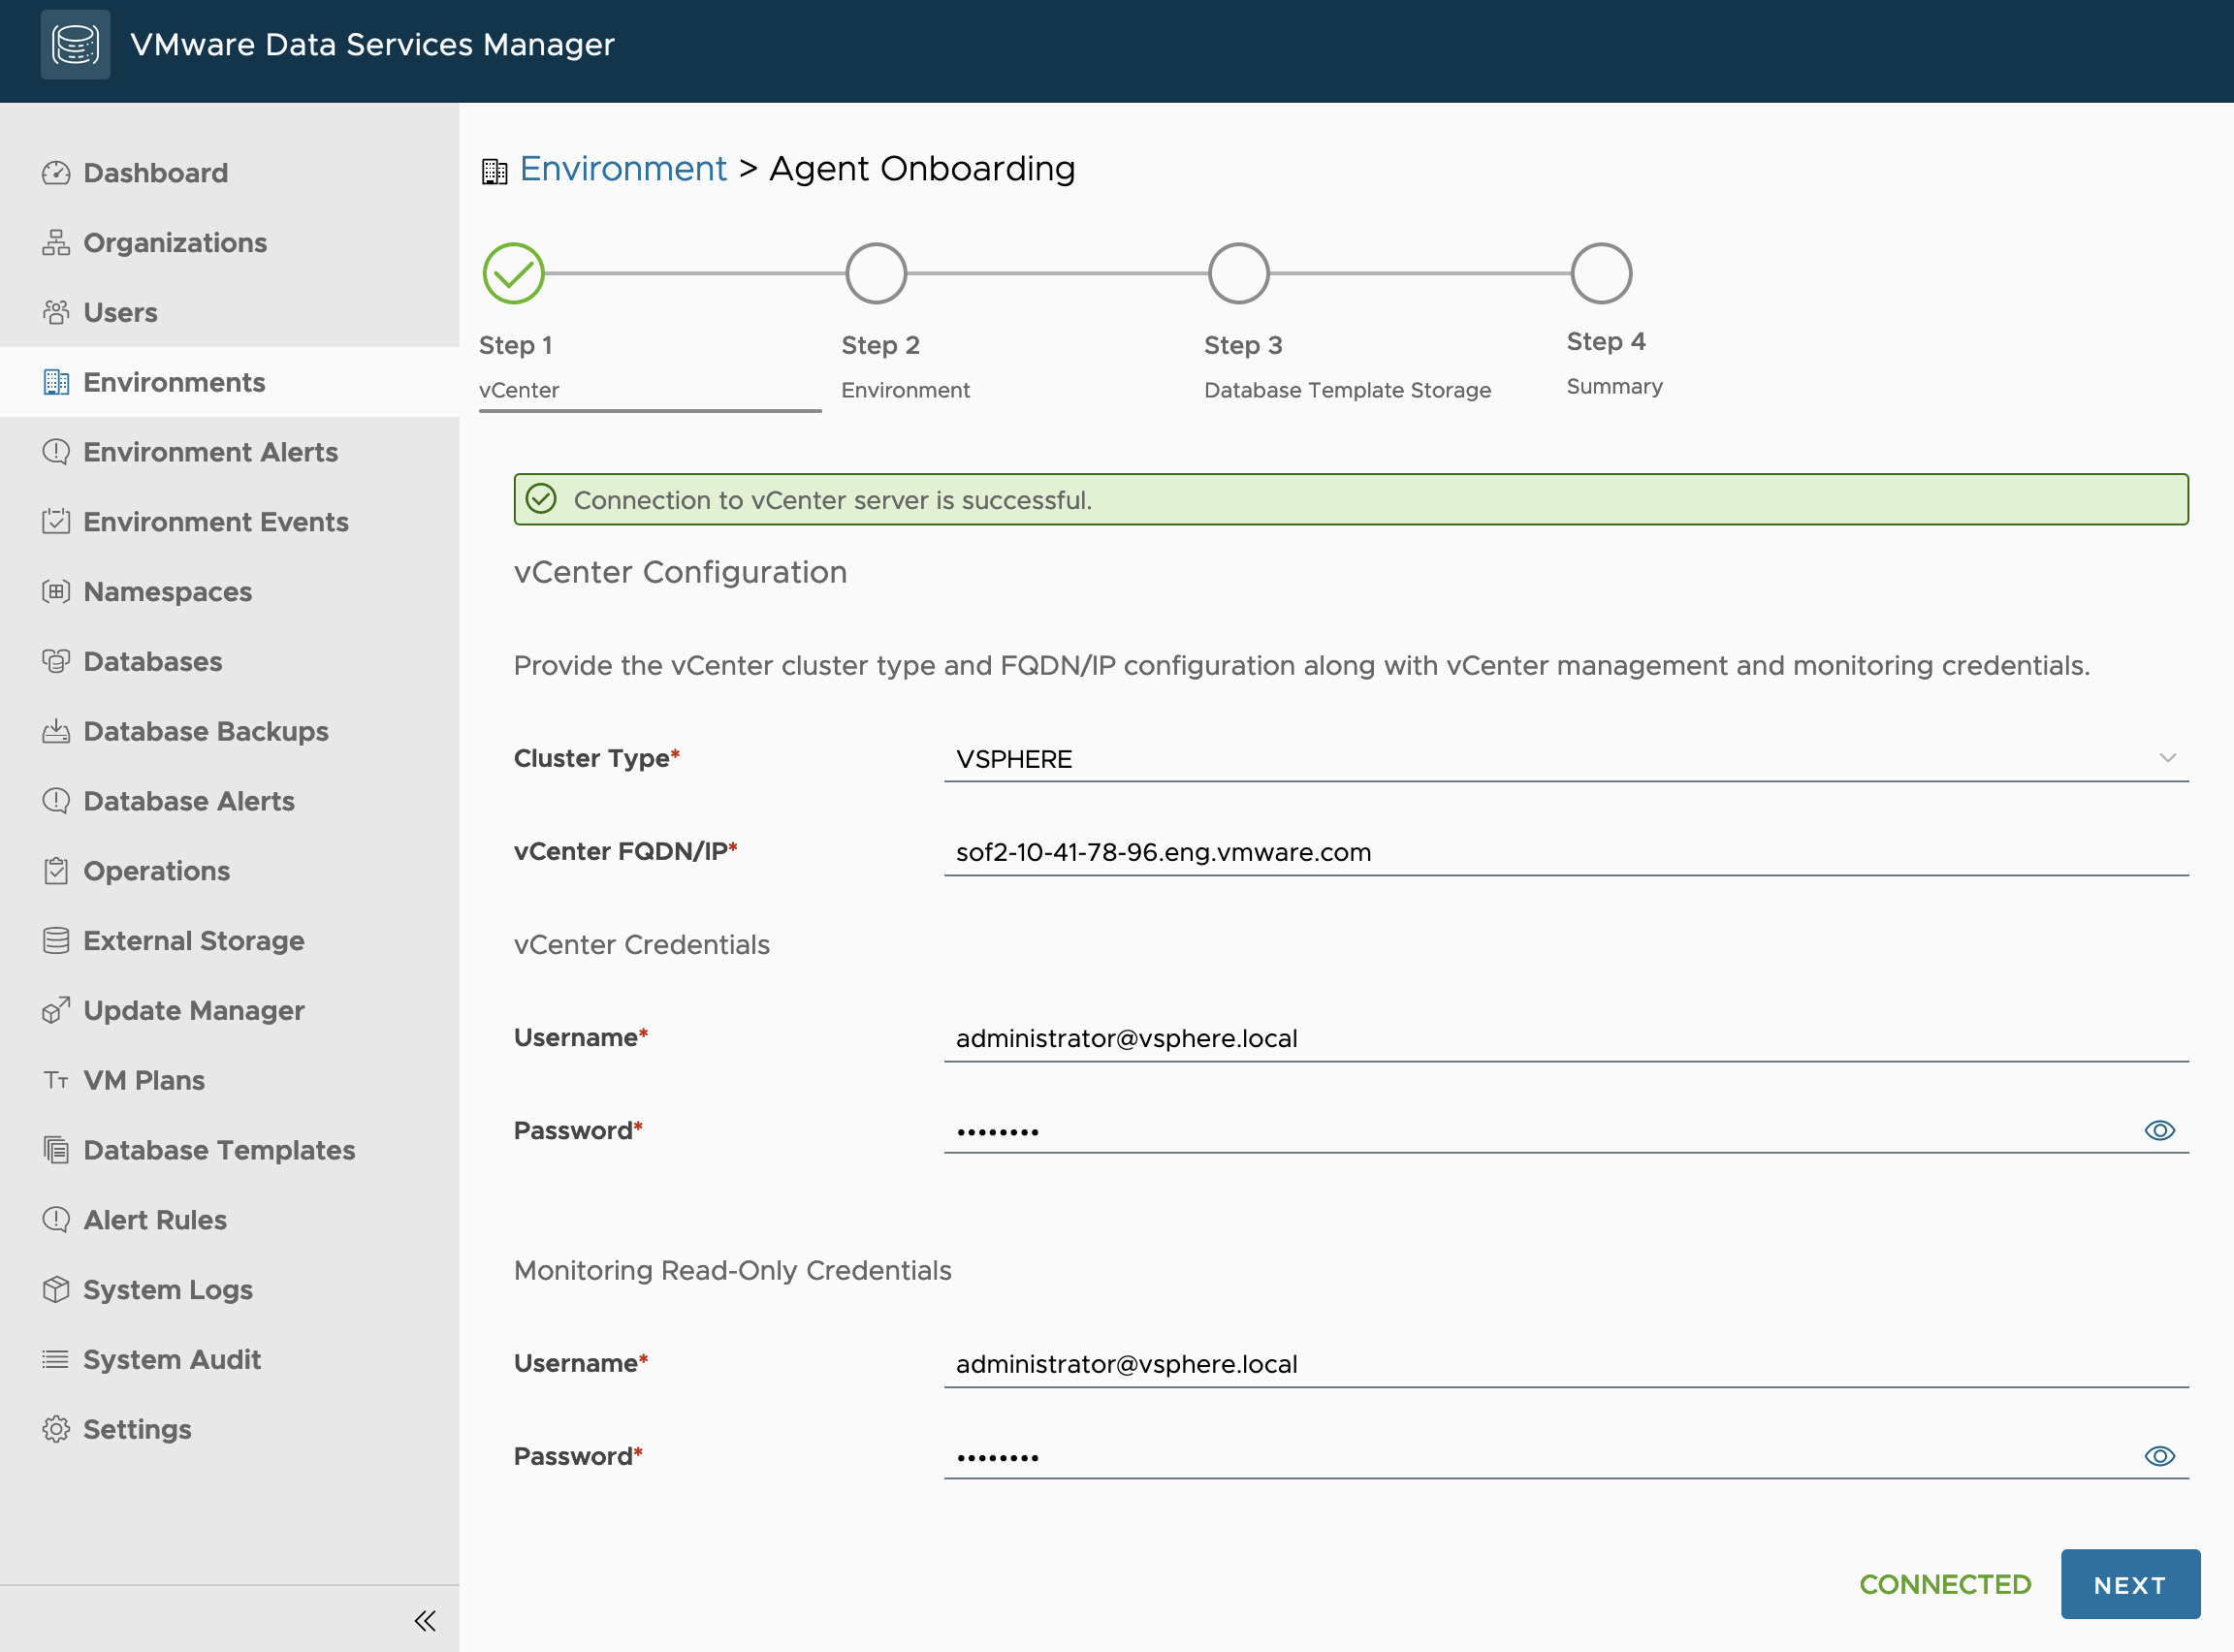Click the vCenter FQDN/IP input field
Screen dimensions: 2234x1652
coord(1564,852)
